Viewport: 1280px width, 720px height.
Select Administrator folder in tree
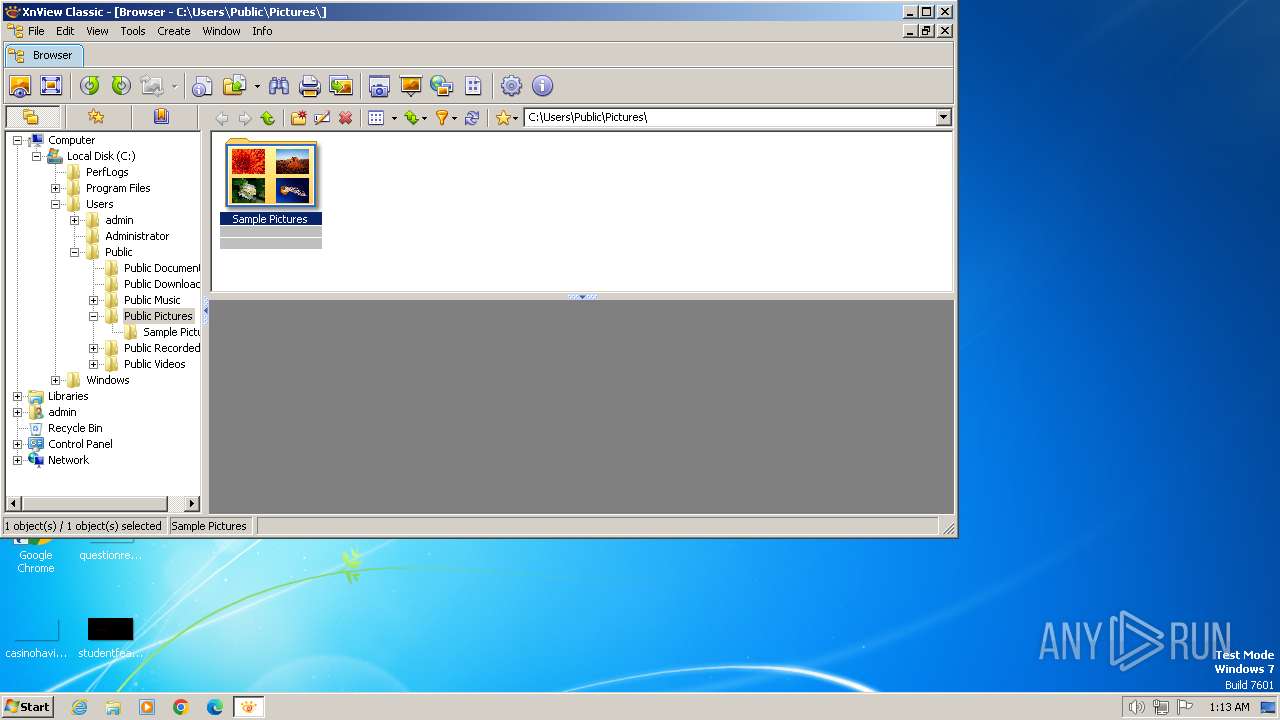coord(137,236)
